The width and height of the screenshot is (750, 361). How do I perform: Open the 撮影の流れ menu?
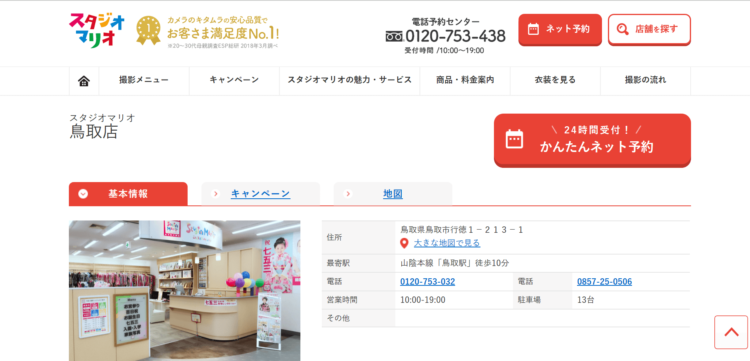[645, 80]
